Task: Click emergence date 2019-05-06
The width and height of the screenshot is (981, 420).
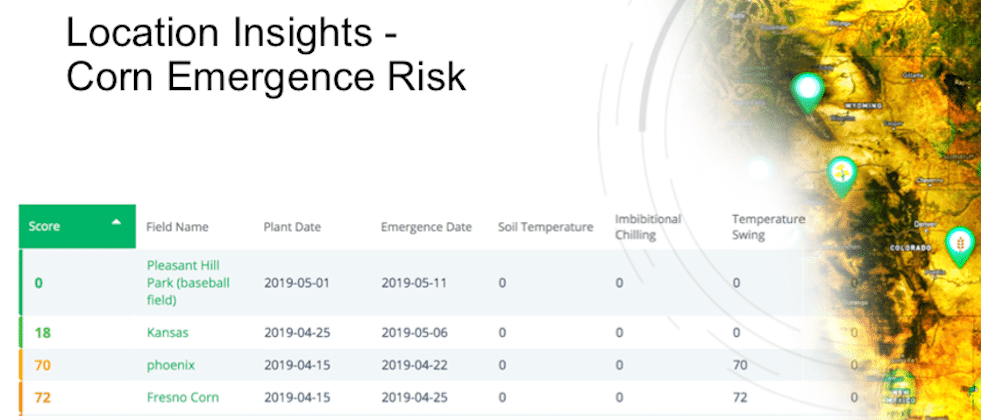Action: point(414,332)
